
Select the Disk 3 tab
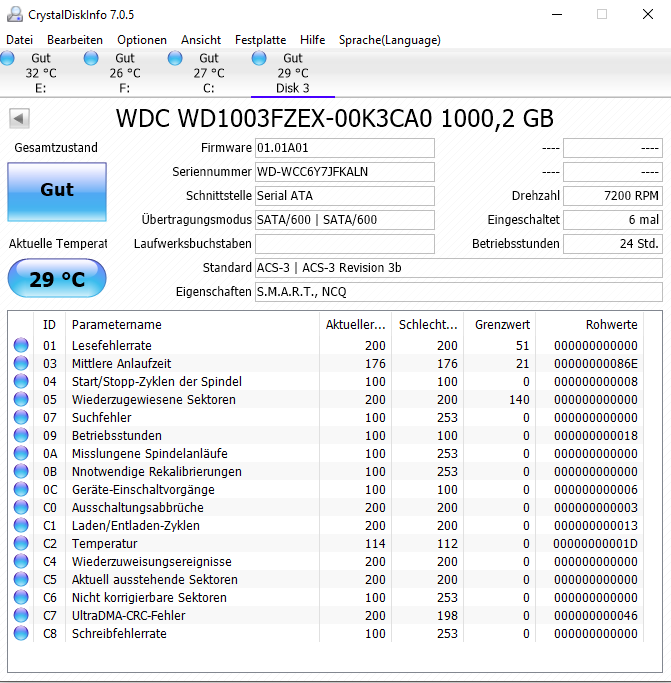click(x=293, y=73)
